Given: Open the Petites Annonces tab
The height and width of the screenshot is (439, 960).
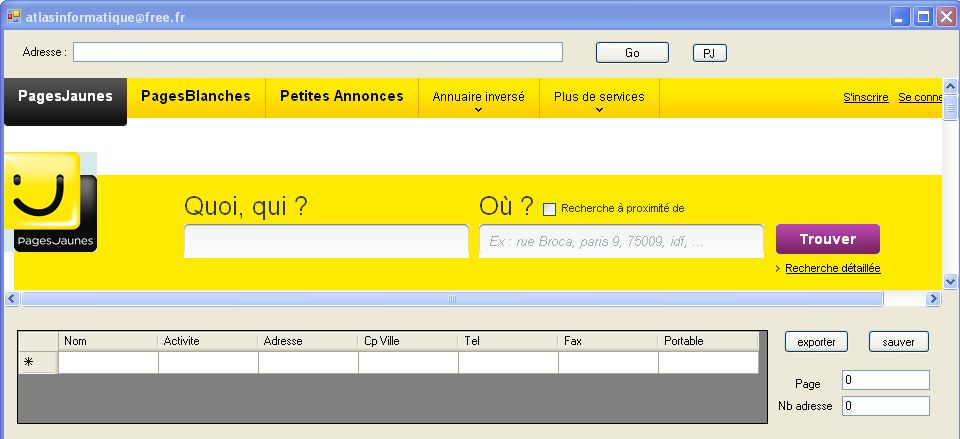Looking at the screenshot, I should (342, 97).
